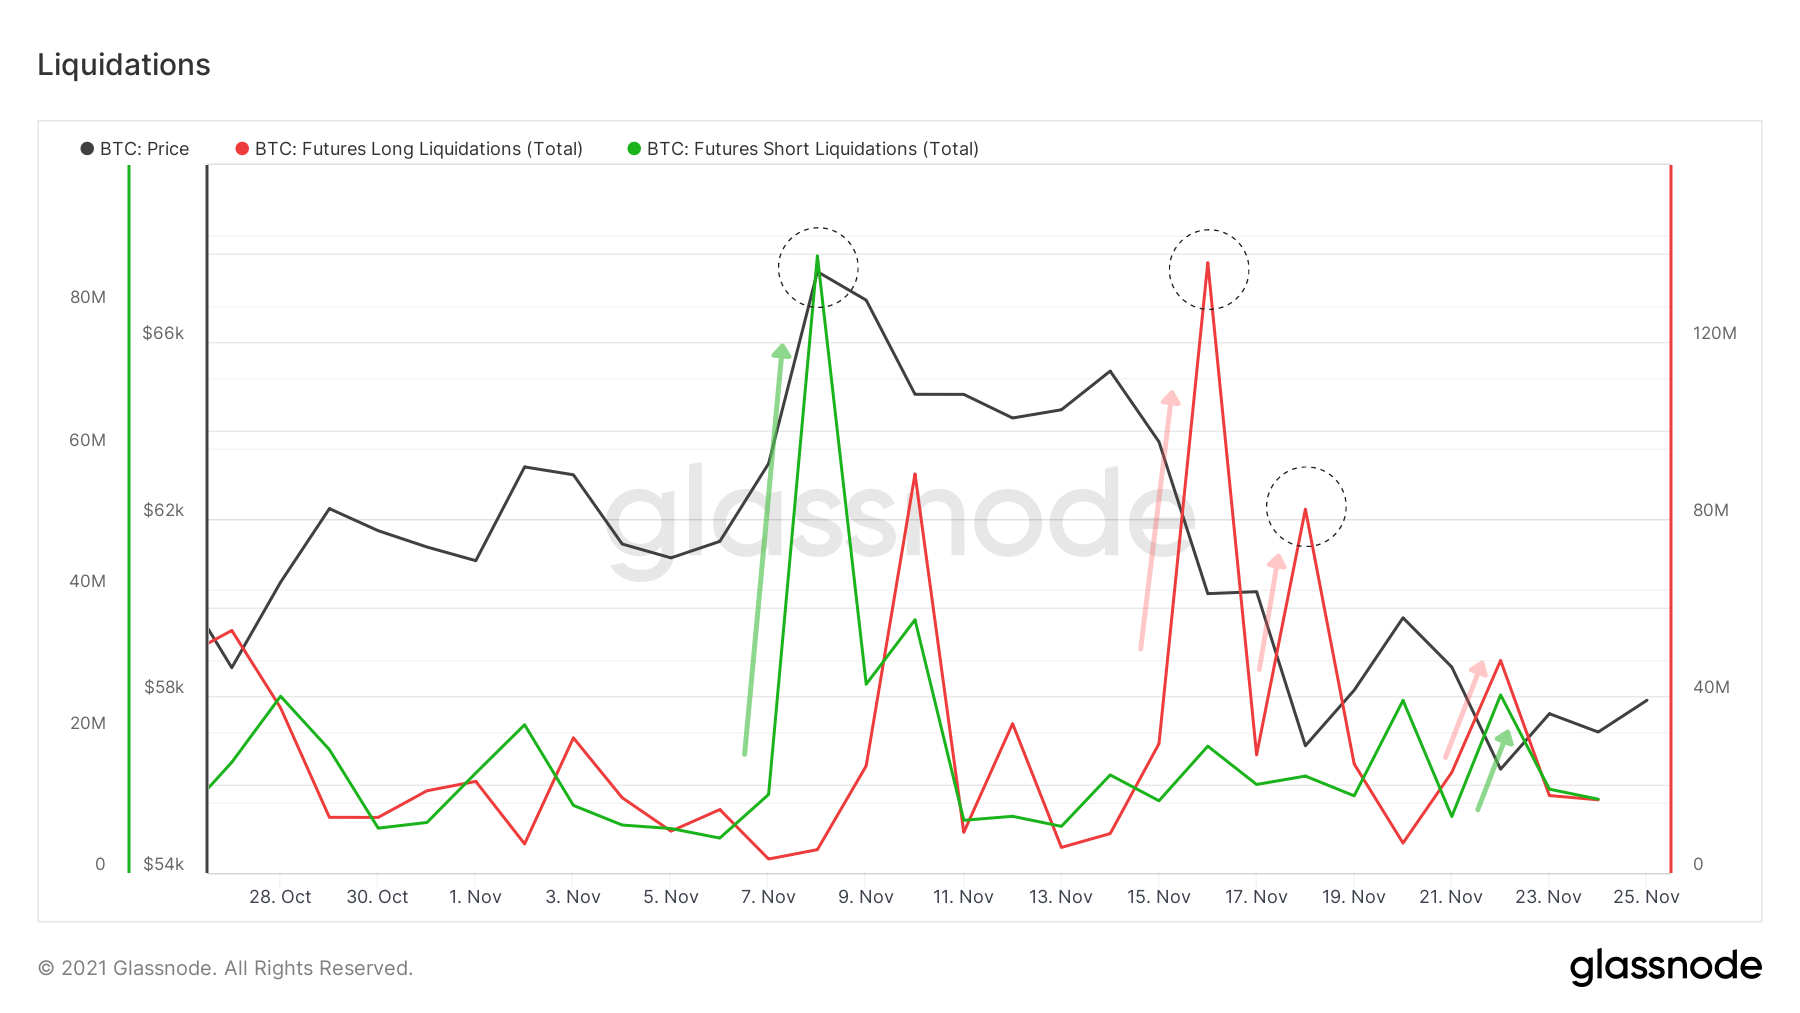The image size is (1800, 1013).
Task: Click the green short liquidations legend dot
Action: click(x=634, y=149)
